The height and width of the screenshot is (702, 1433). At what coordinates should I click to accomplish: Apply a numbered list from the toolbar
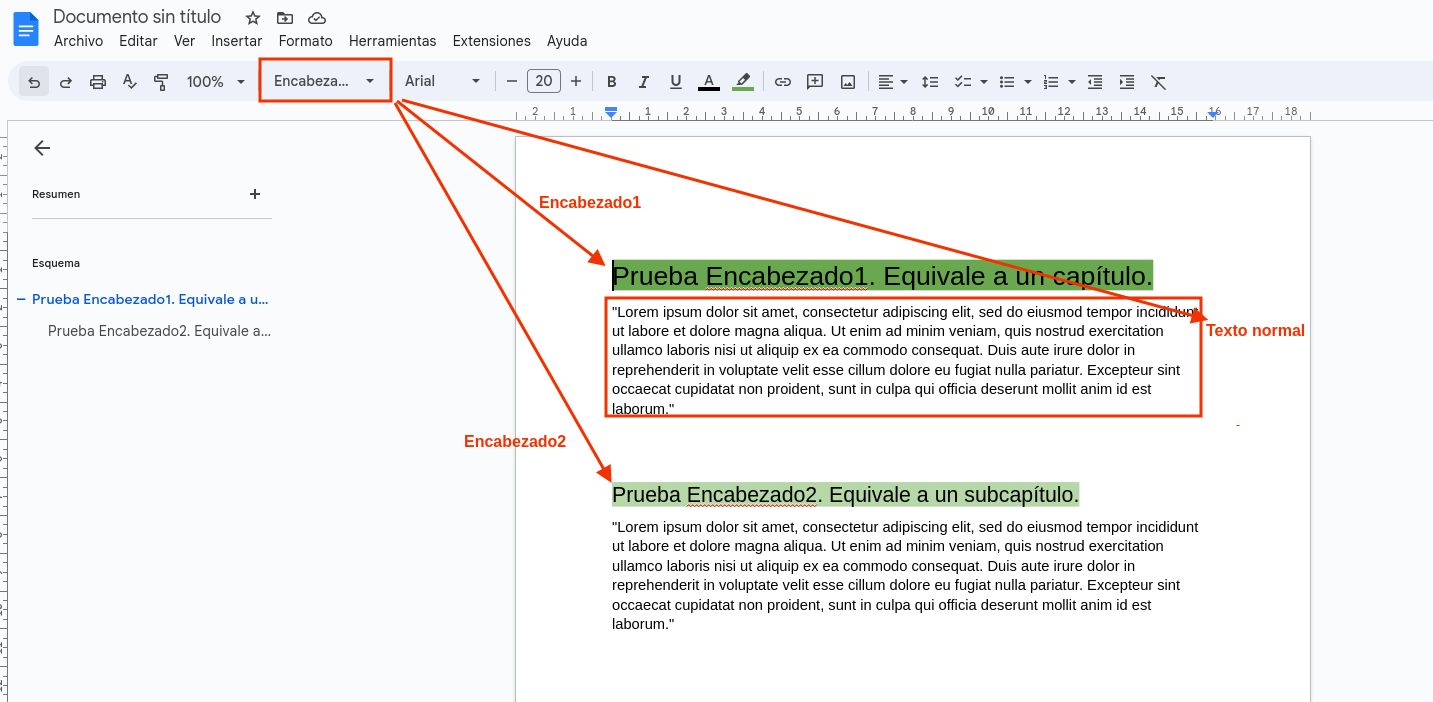point(1051,82)
